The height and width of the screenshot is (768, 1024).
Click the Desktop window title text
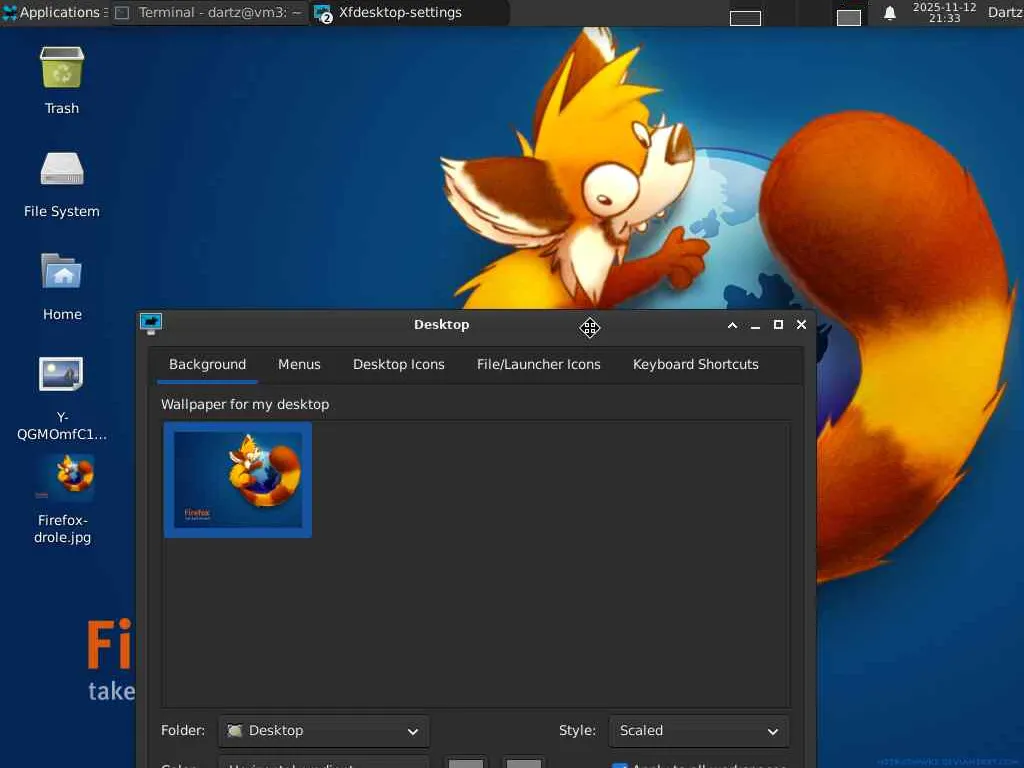point(441,325)
